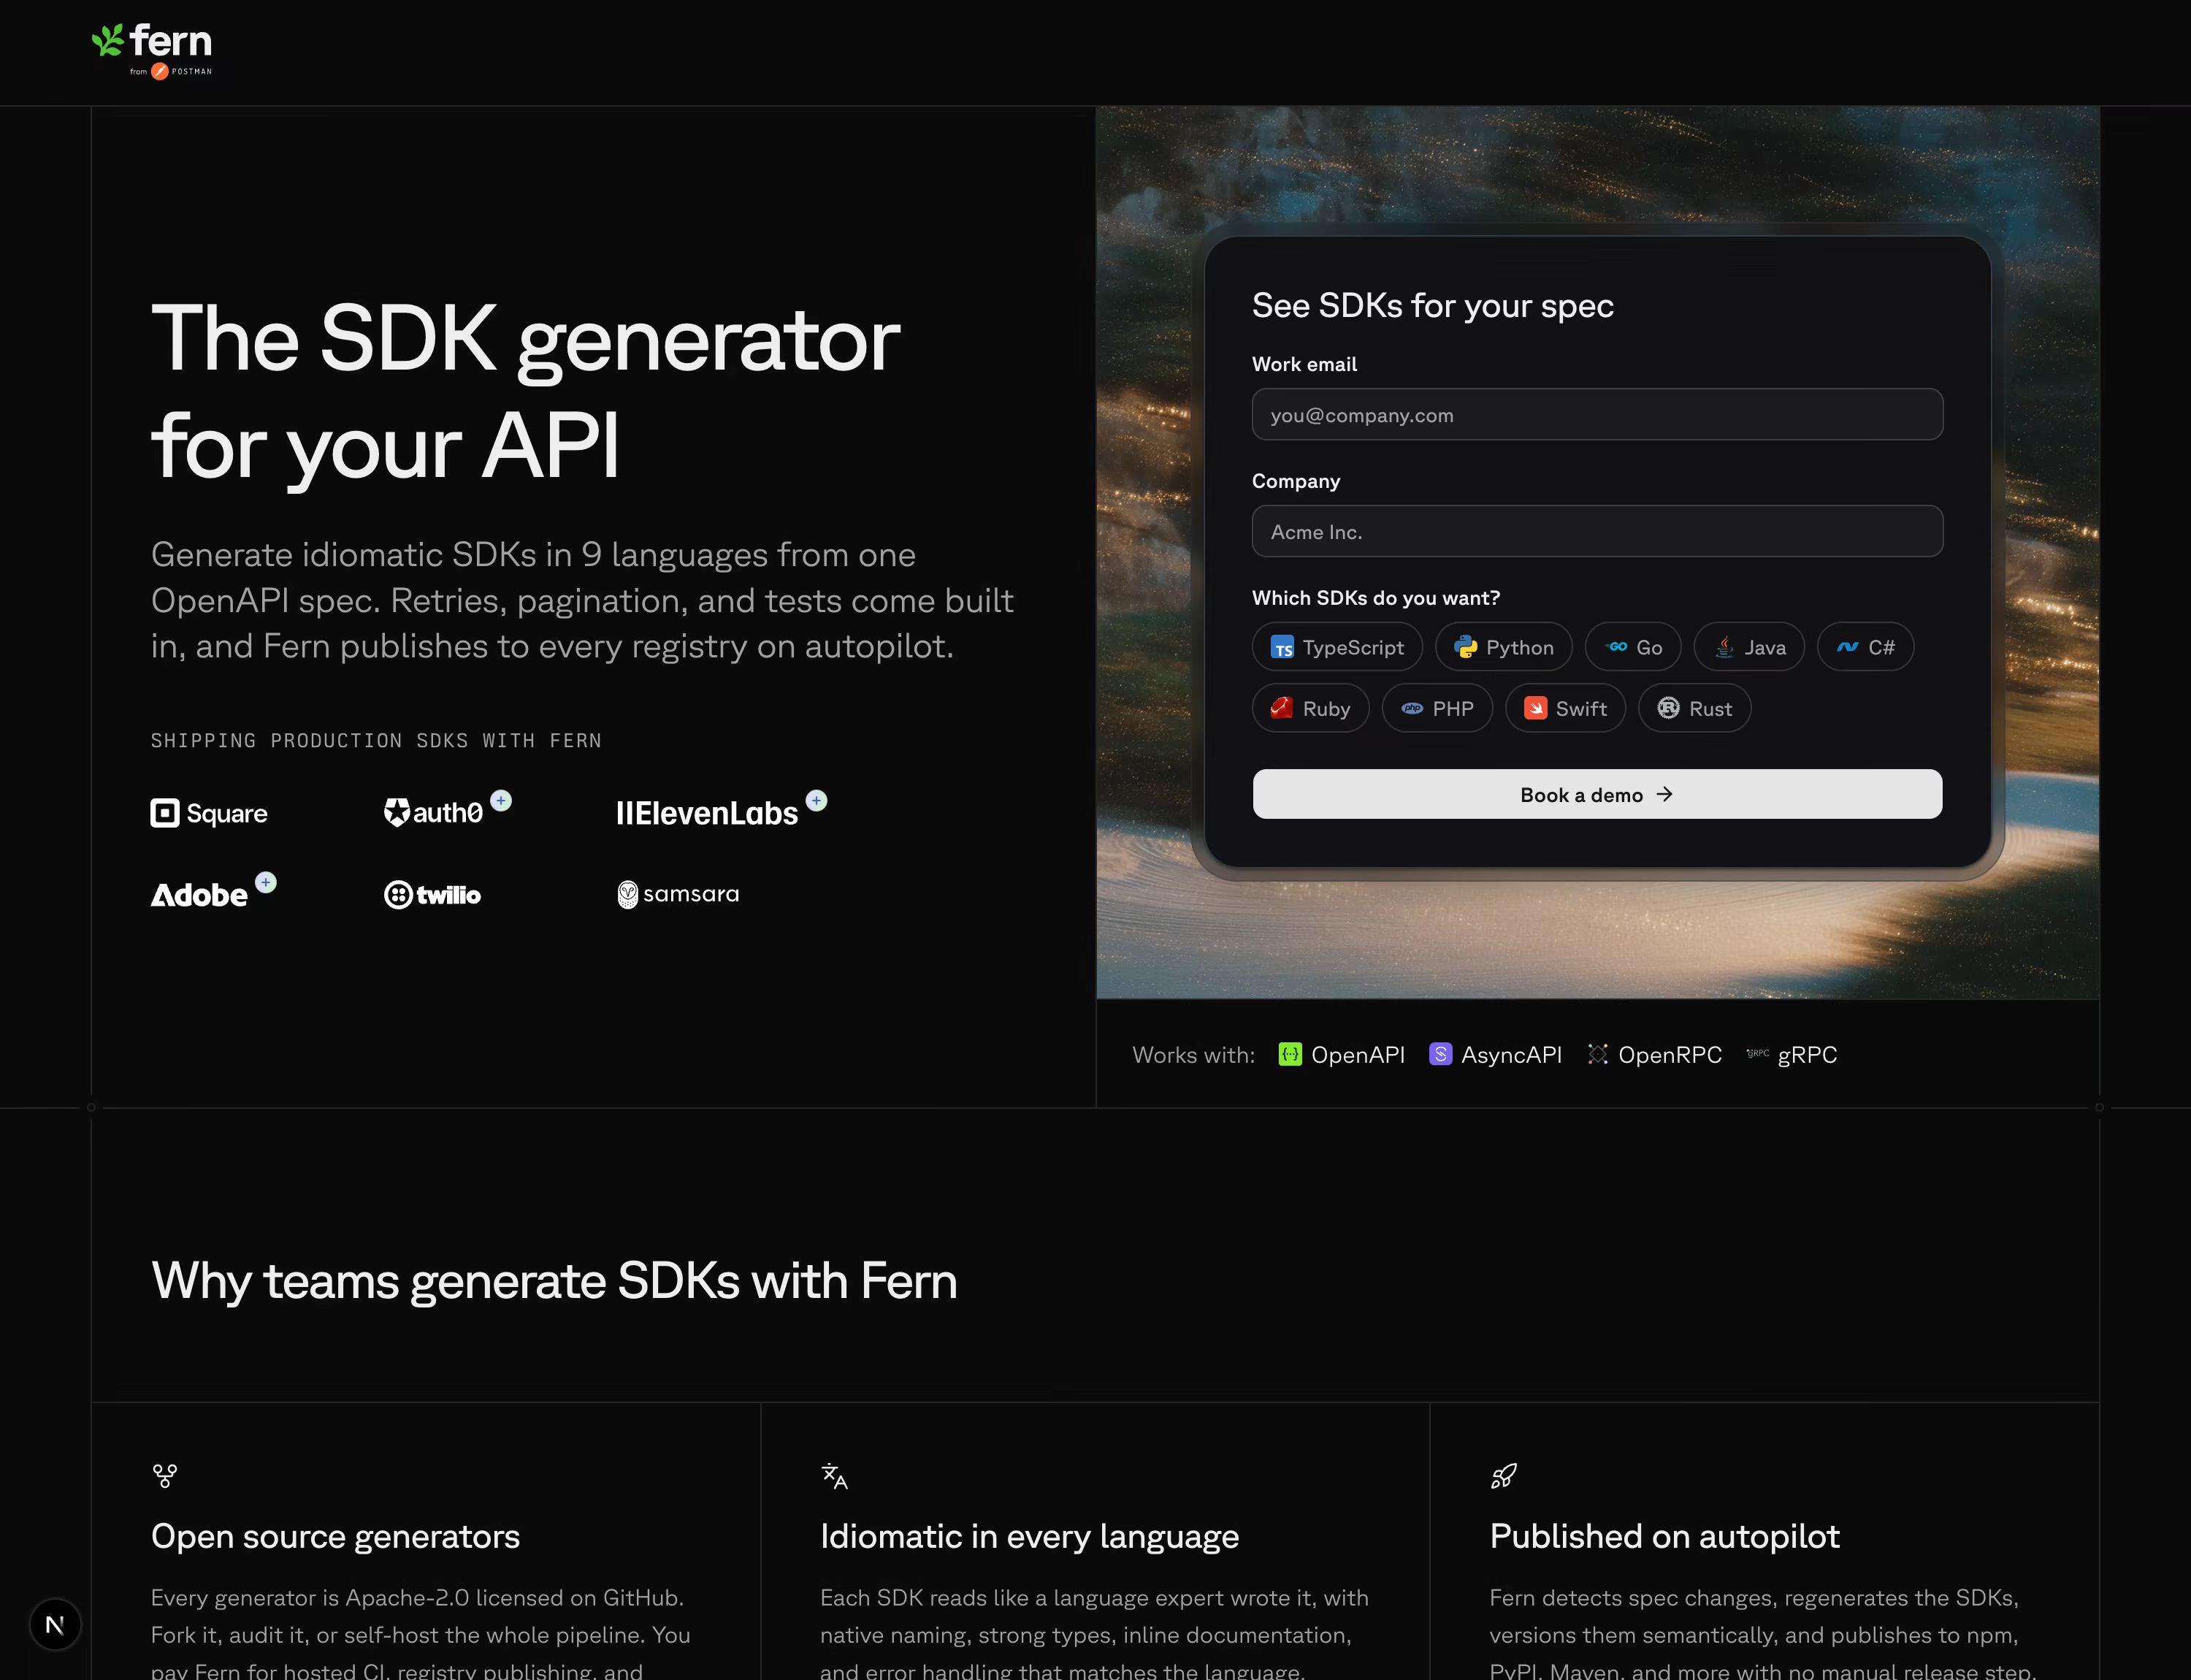Toggle the Java SDK chip
2191x1680 pixels.
(x=1749, y=647)
